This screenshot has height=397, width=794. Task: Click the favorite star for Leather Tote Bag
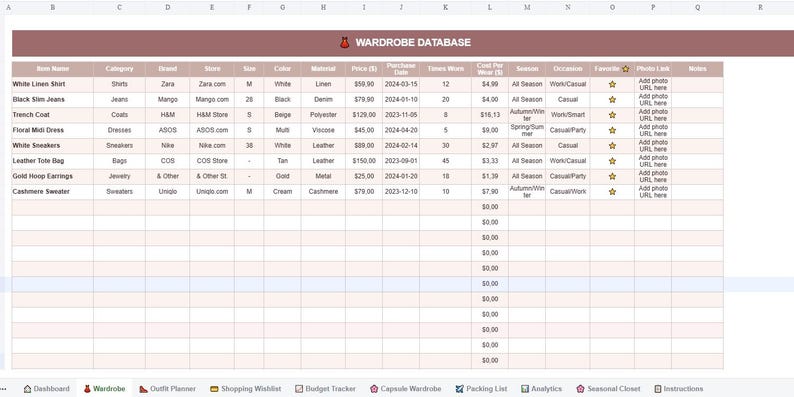[x=612, y=161]
